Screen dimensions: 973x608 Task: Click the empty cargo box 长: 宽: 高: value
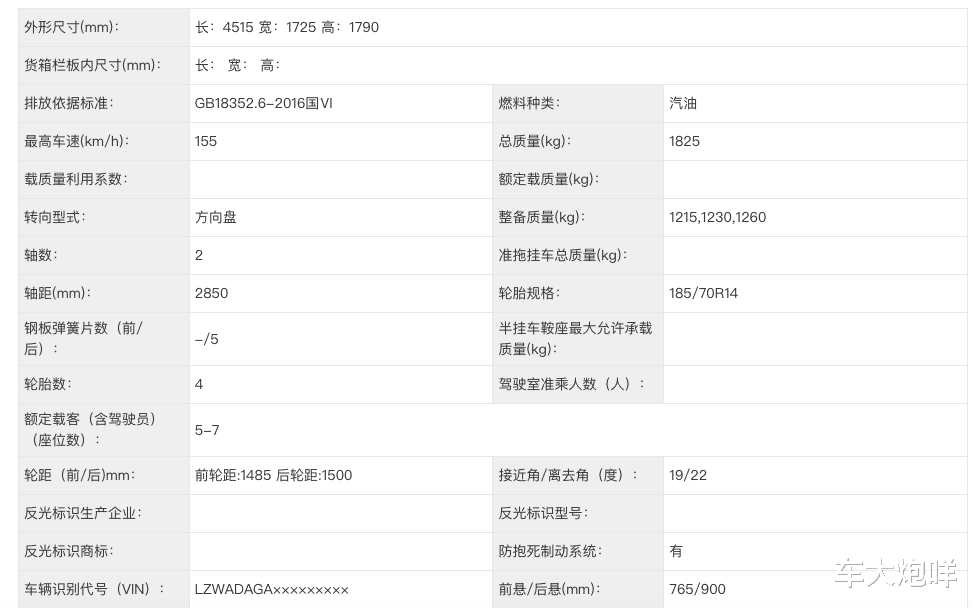[x=238, y=65]
